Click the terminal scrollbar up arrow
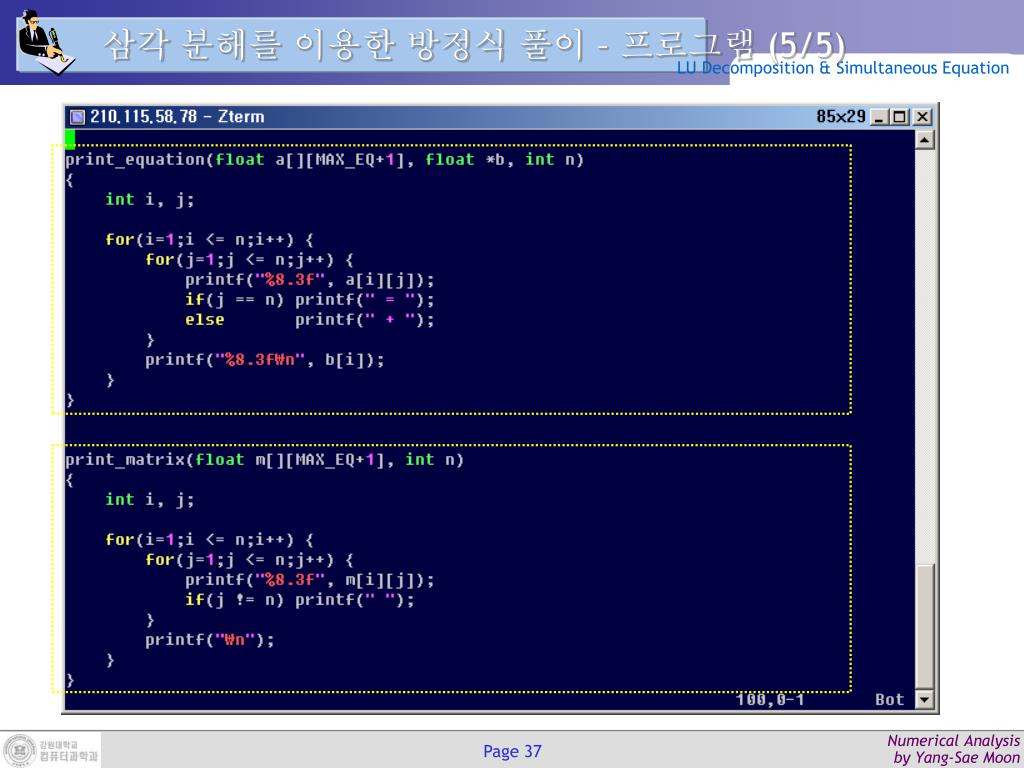Viewport: 1024px width, 768px height. (924, 140)
